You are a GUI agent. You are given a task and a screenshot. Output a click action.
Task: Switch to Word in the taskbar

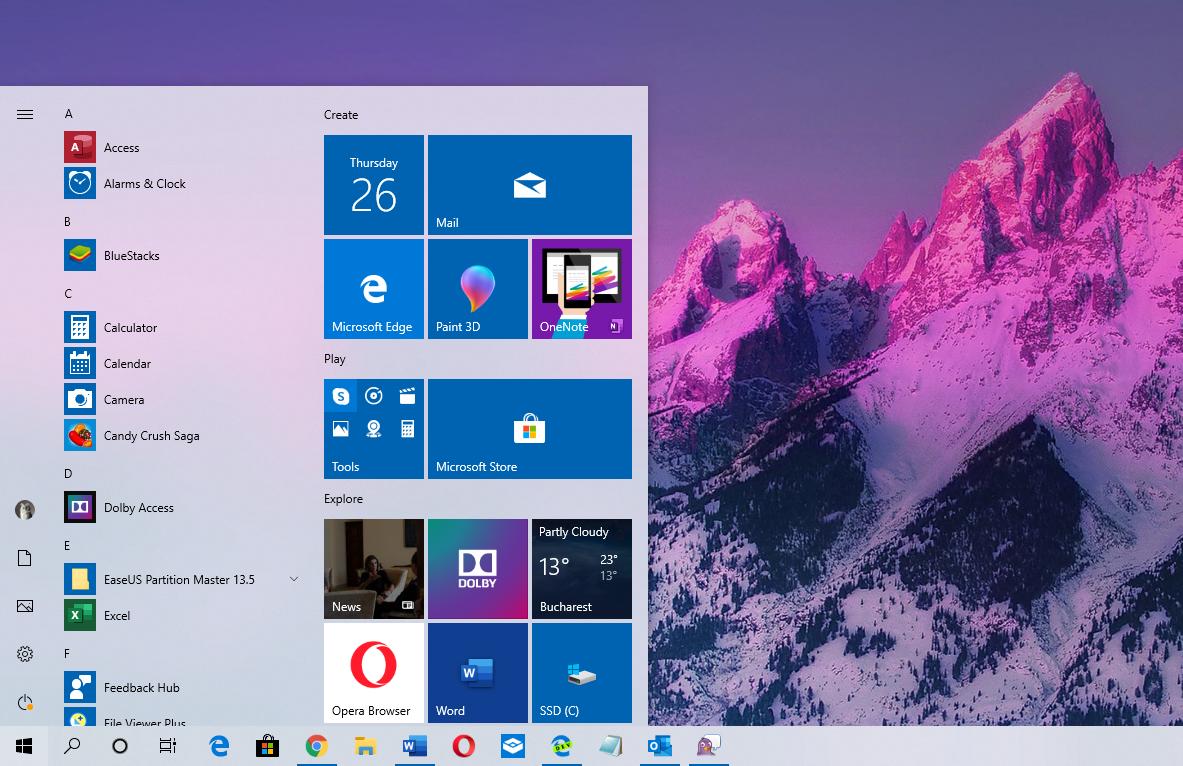414,746
